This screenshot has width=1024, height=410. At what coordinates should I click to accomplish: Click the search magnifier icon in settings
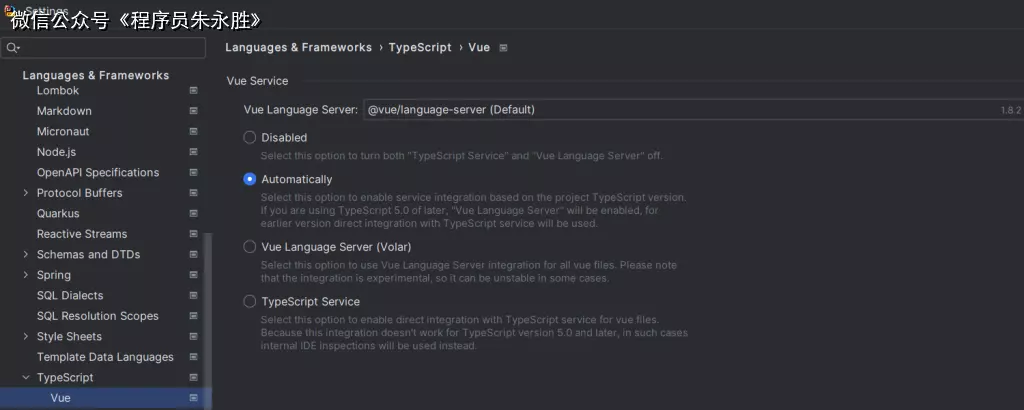(13, 48)
